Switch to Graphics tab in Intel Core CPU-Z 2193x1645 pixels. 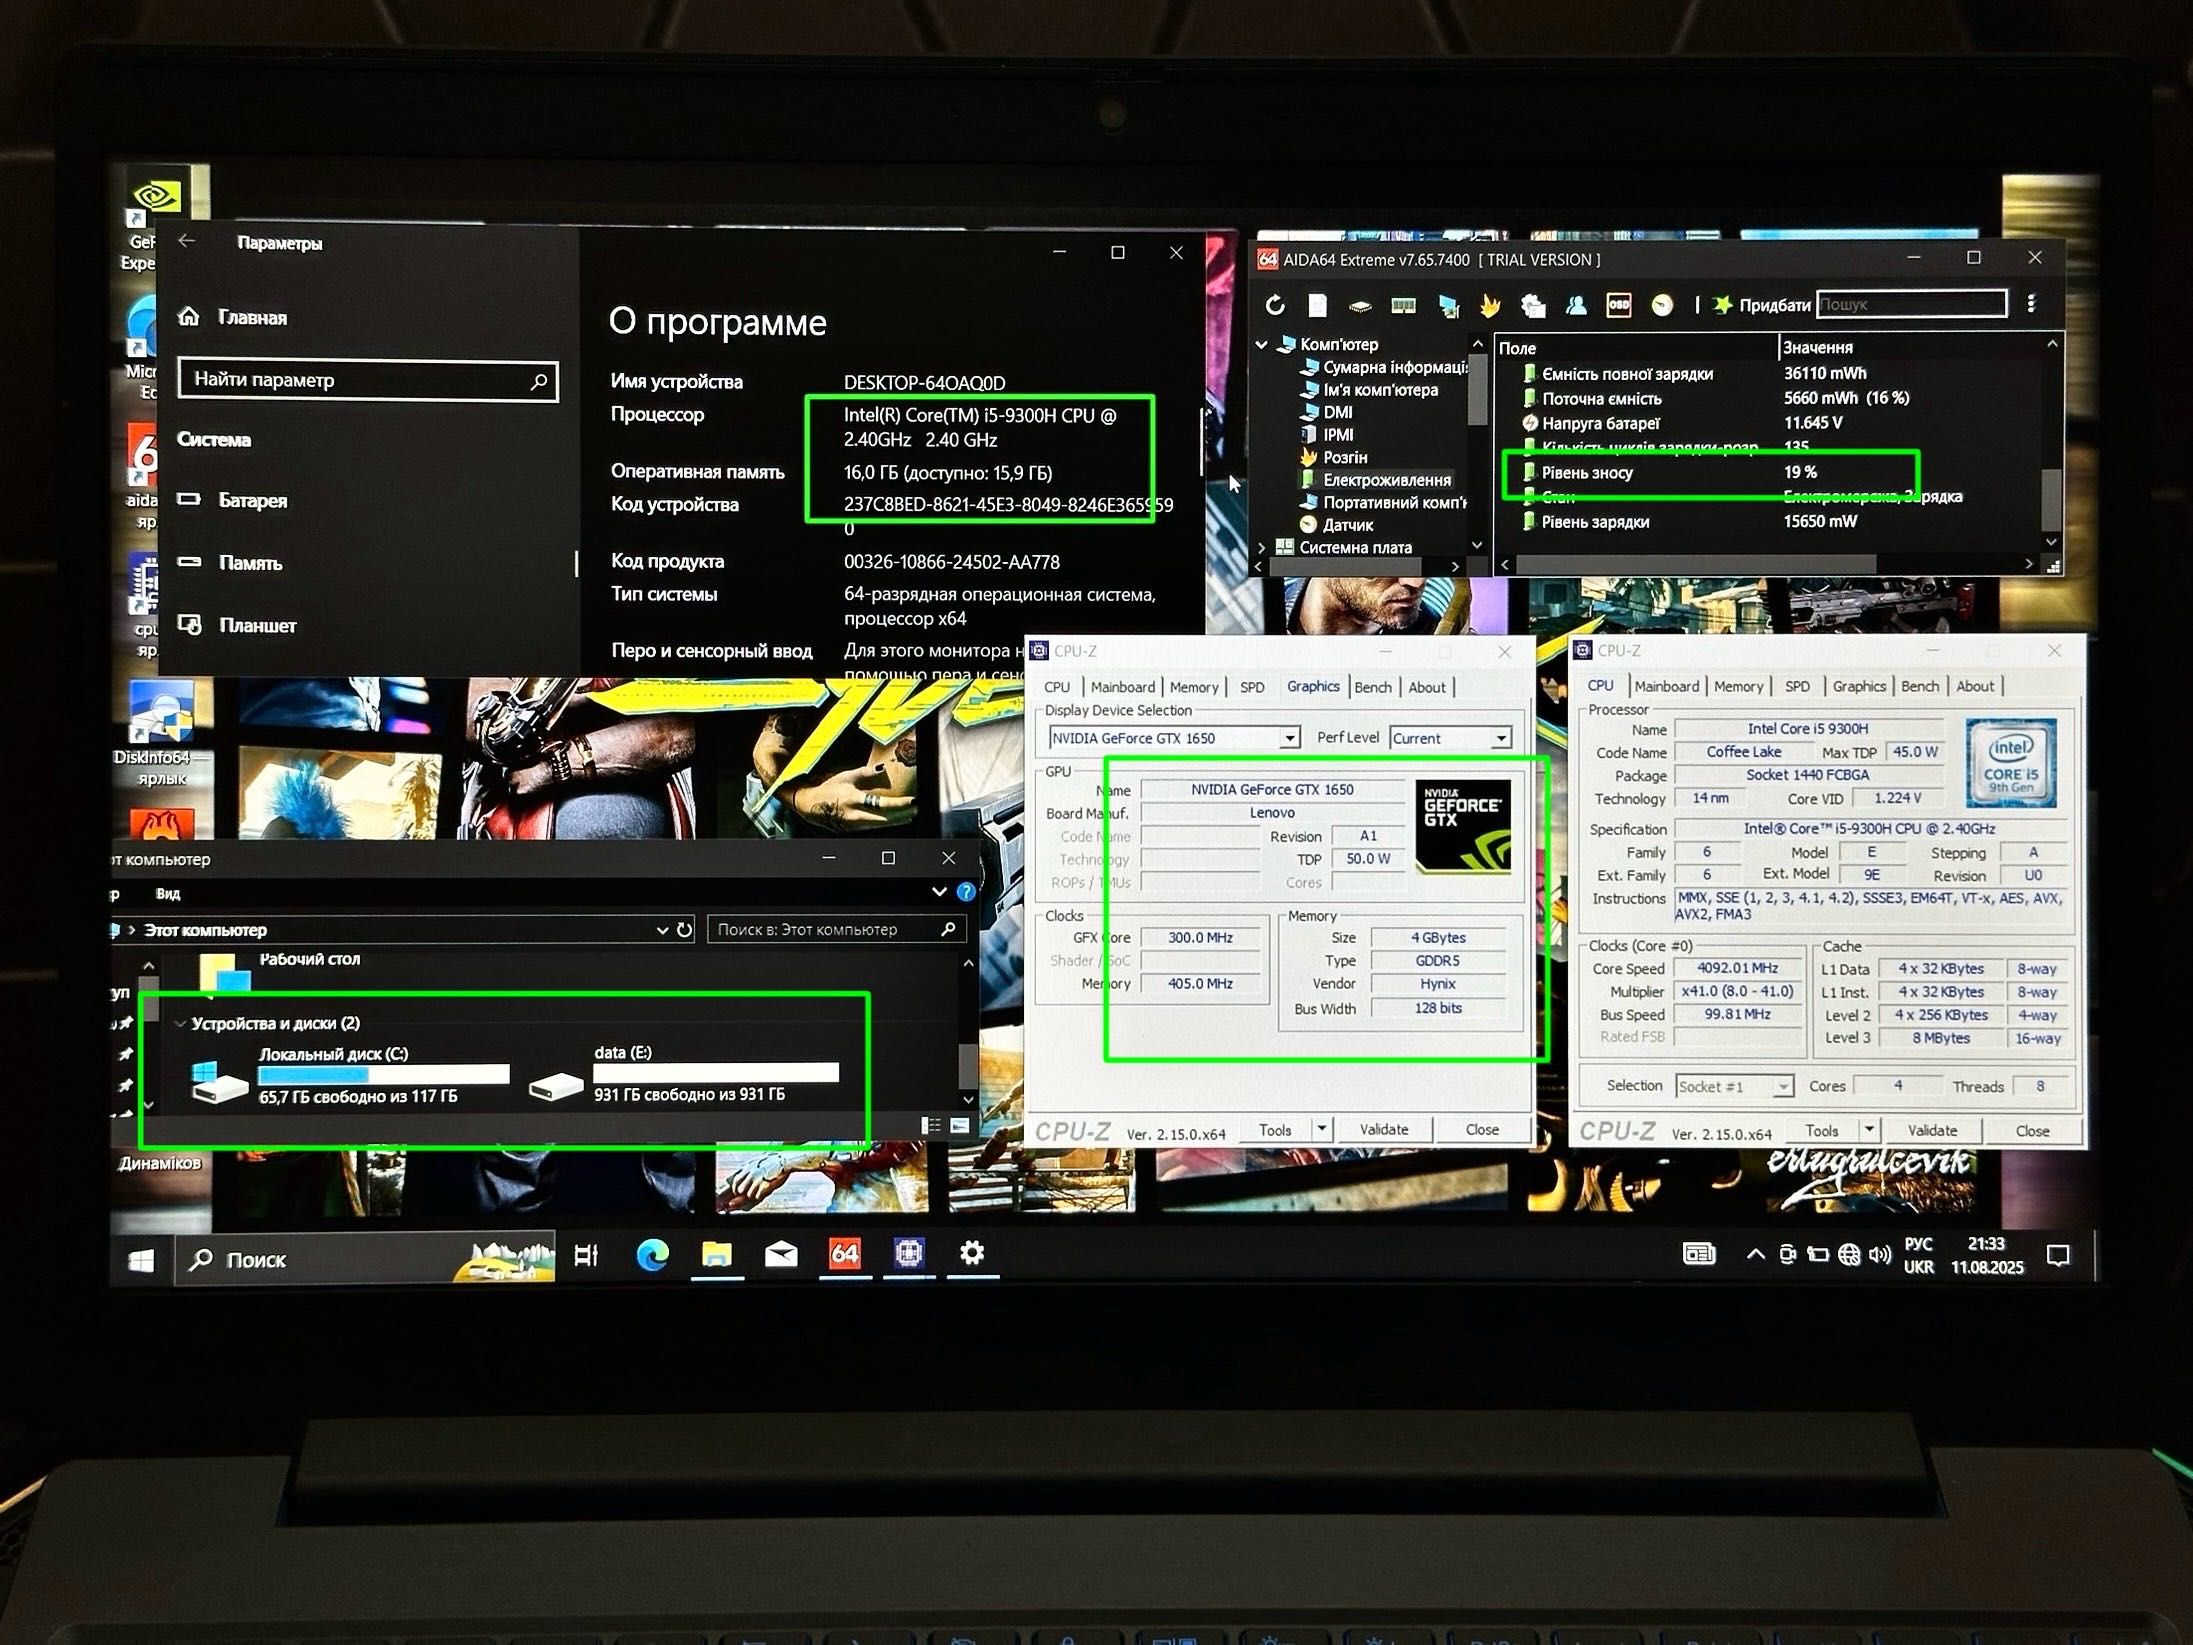click(x=1859, y=686)
